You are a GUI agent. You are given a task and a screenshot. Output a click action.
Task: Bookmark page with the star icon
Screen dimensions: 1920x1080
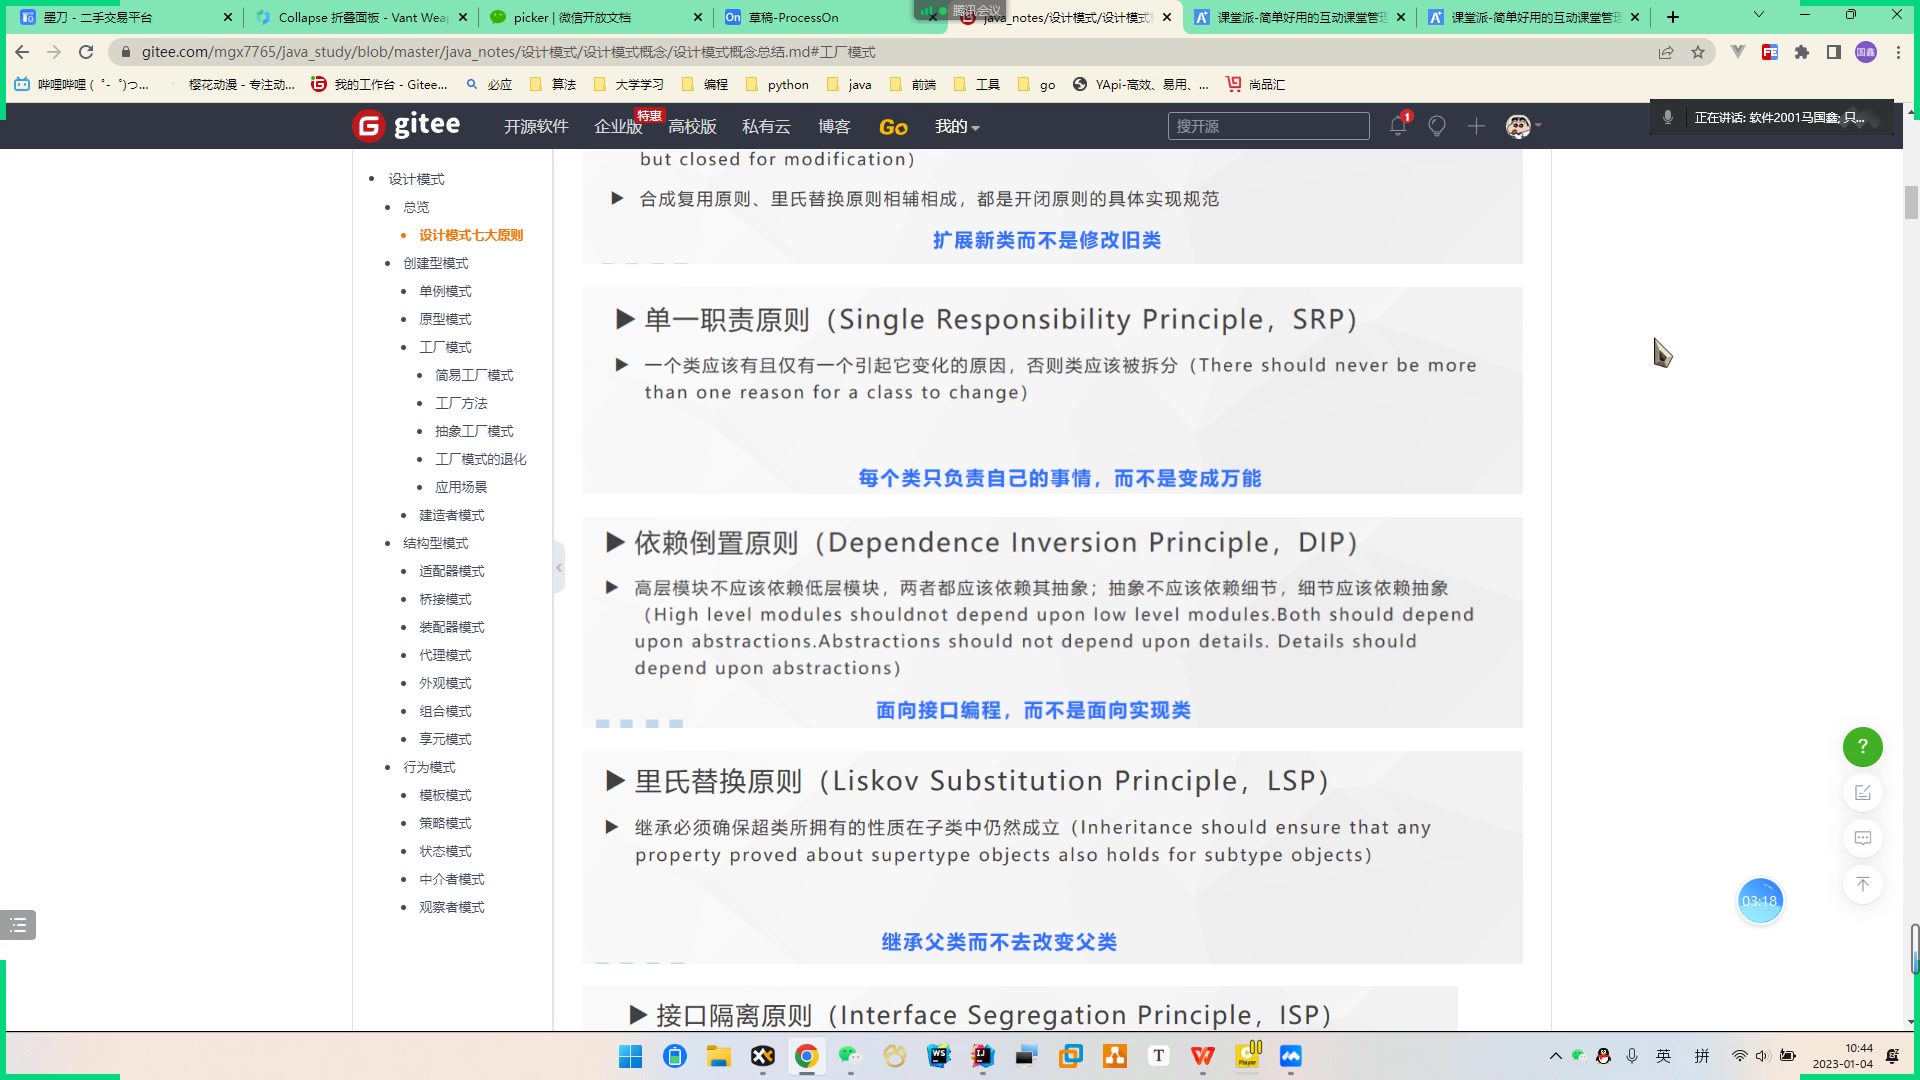pyautogui.click(x=1698, y=52)
